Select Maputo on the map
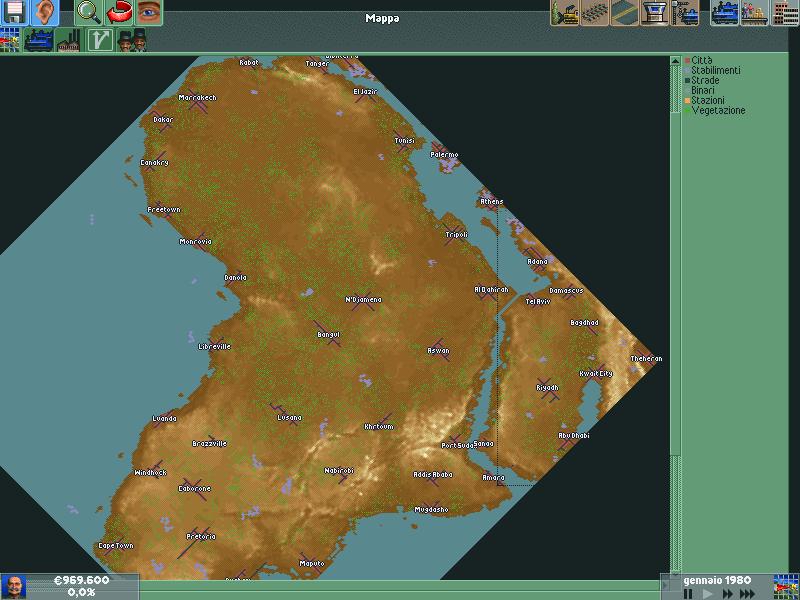The image size is (800, 600). (312, 564)
